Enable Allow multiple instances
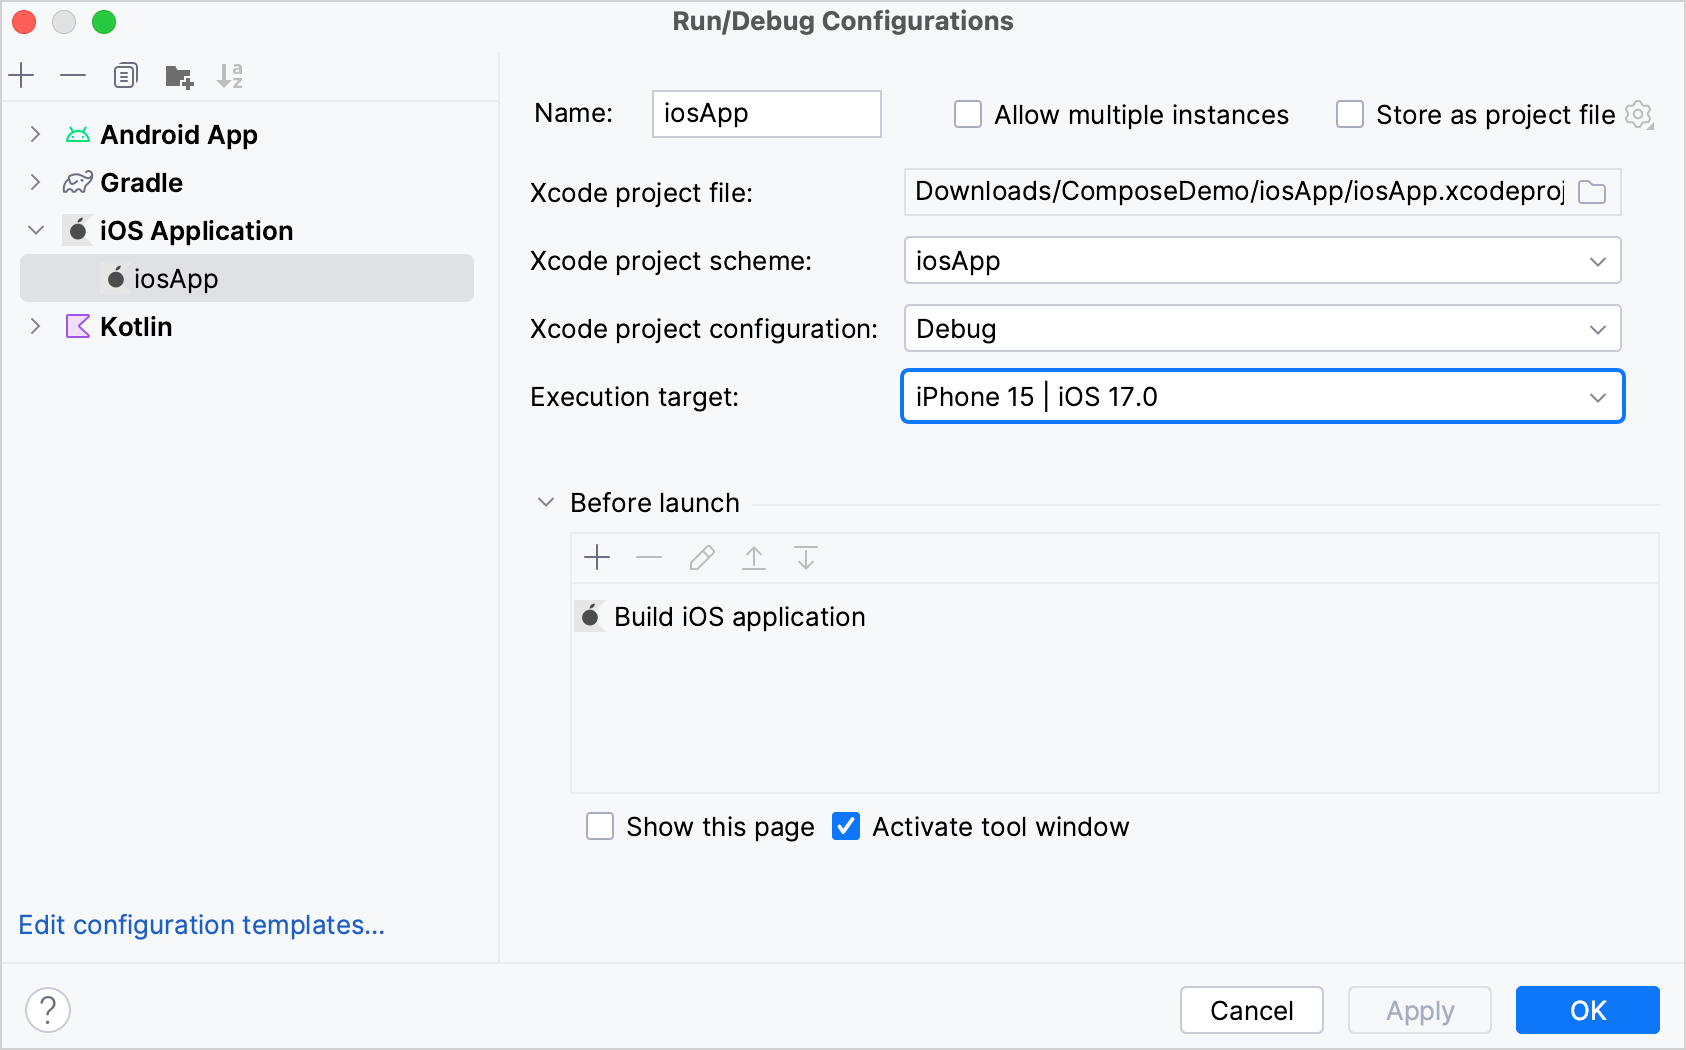The width and height of the screenshot is (1686, 1050). click(x=967, y=114)
